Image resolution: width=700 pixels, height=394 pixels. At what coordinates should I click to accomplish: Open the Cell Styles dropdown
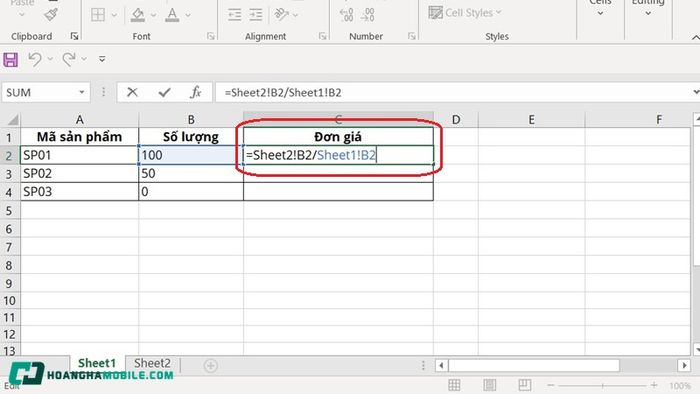(x=465, y=12)
